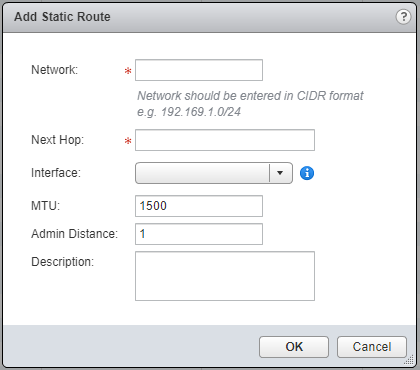This screenshot has height=370, width=420.
Task: Click into the Next Hop field
Action: tap(225, 140)
